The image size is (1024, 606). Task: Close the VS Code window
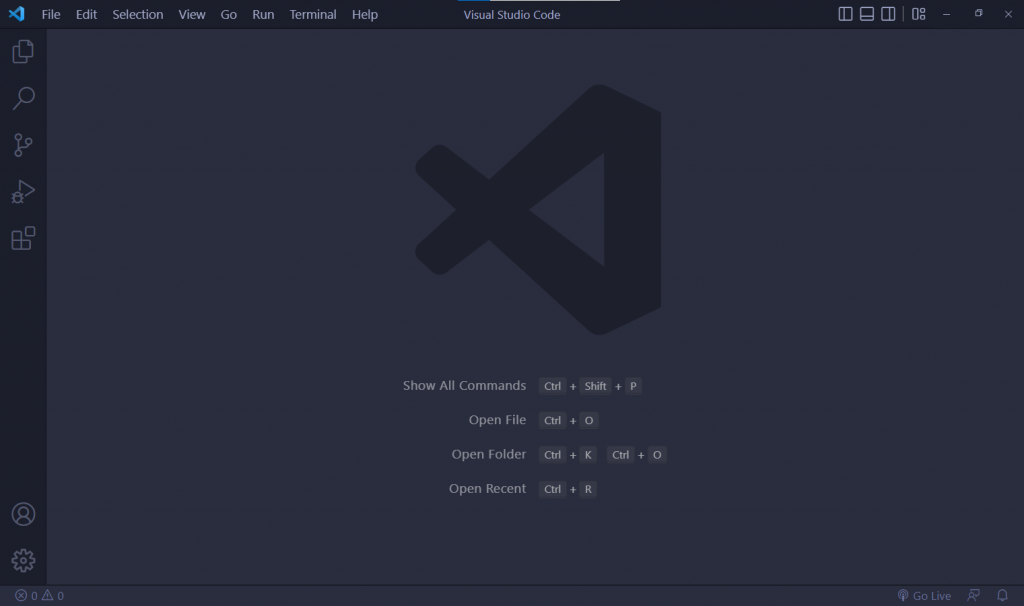click(x=1008, y=14)
